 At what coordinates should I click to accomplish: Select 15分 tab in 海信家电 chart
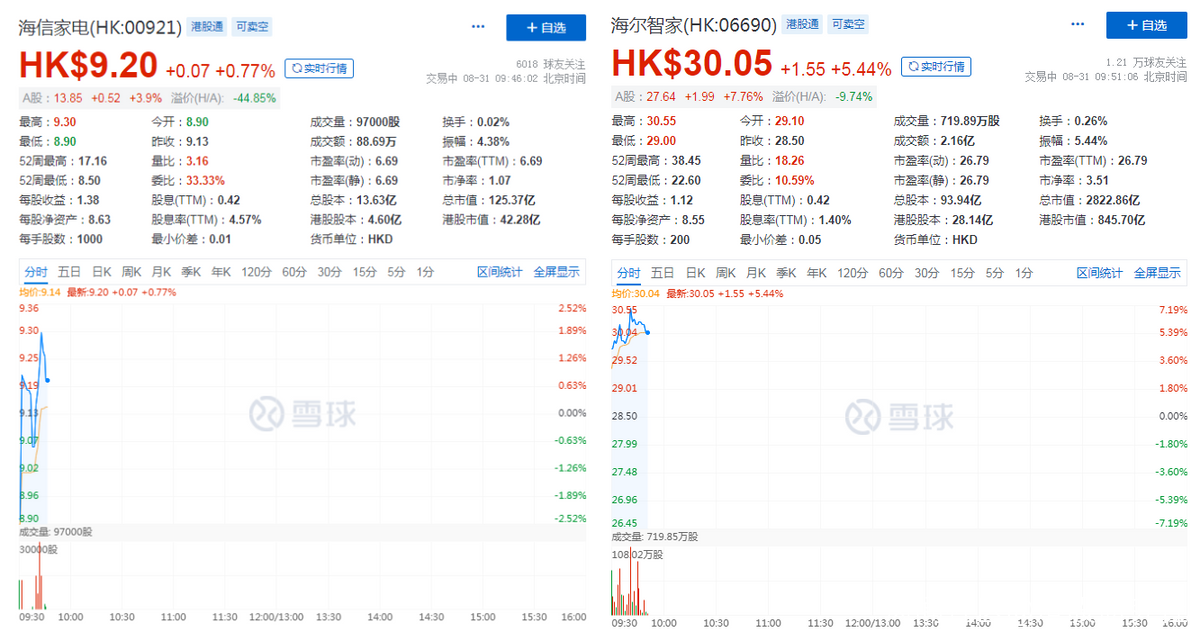click(364, 272)
